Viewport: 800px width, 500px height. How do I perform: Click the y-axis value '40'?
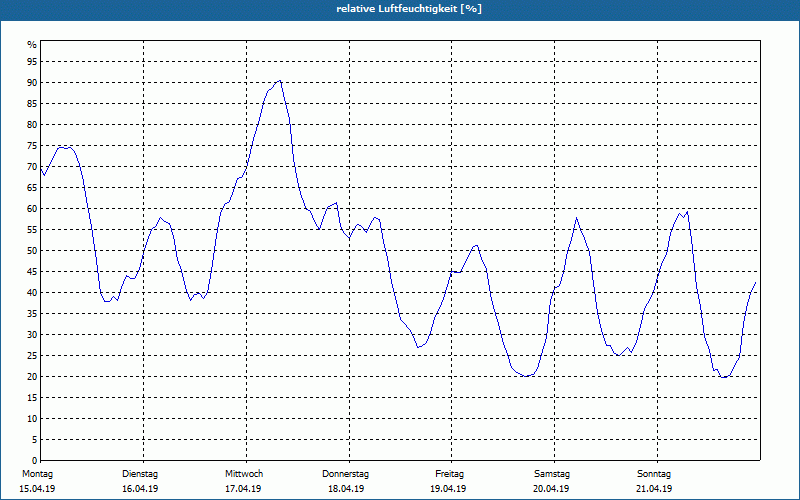(x=32, y=293)
